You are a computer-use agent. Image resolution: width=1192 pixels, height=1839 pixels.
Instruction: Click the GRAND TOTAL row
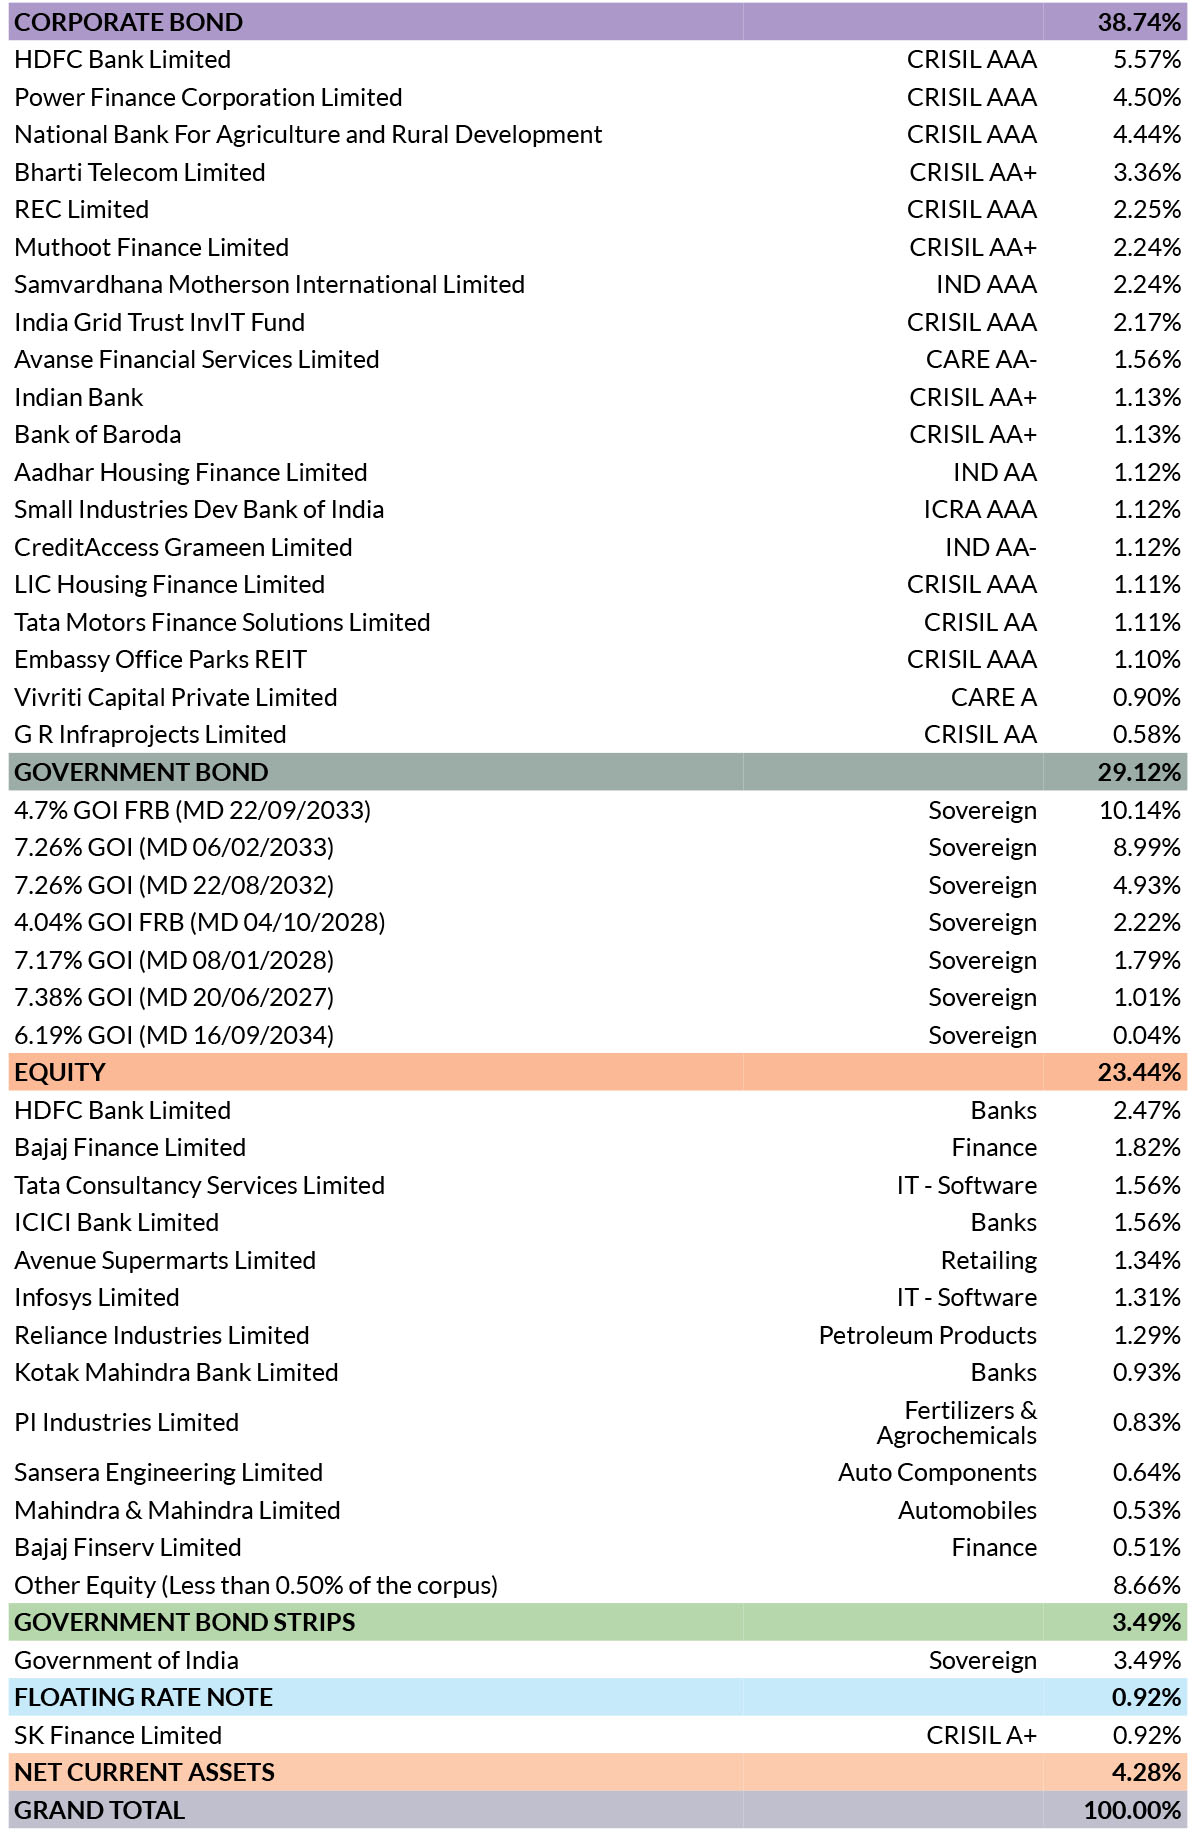(x=100, y=1810)
